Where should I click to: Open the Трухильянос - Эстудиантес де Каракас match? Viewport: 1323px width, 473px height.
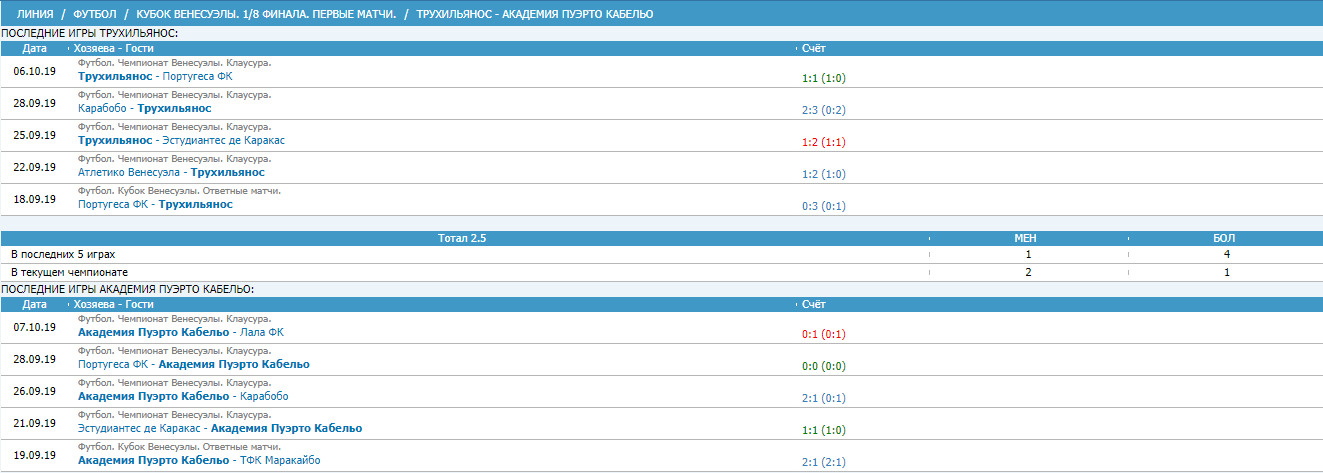181,140
